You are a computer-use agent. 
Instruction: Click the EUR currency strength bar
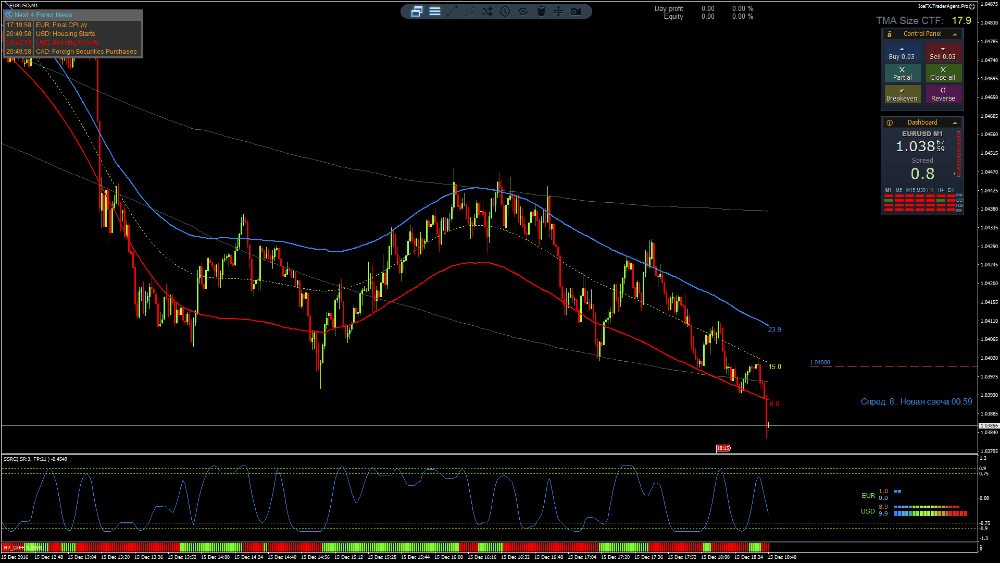[x=897, y=492]
